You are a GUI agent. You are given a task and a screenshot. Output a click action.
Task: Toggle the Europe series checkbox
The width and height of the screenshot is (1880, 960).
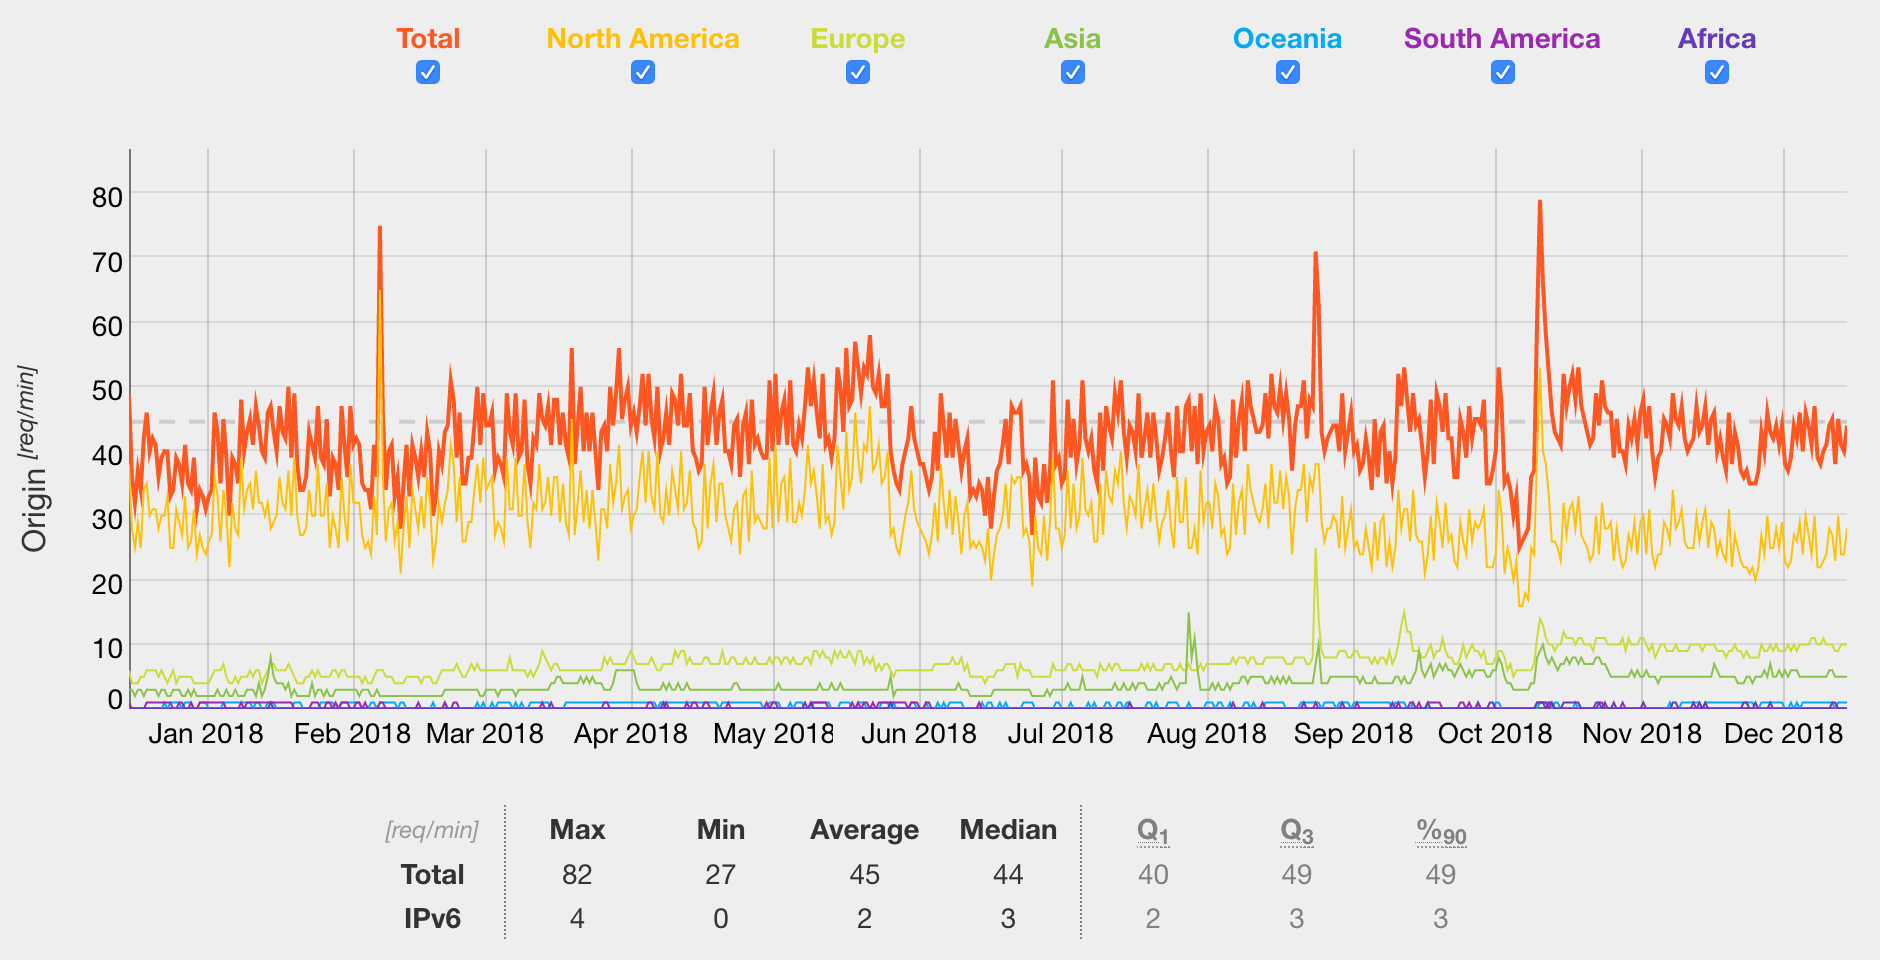858,72
